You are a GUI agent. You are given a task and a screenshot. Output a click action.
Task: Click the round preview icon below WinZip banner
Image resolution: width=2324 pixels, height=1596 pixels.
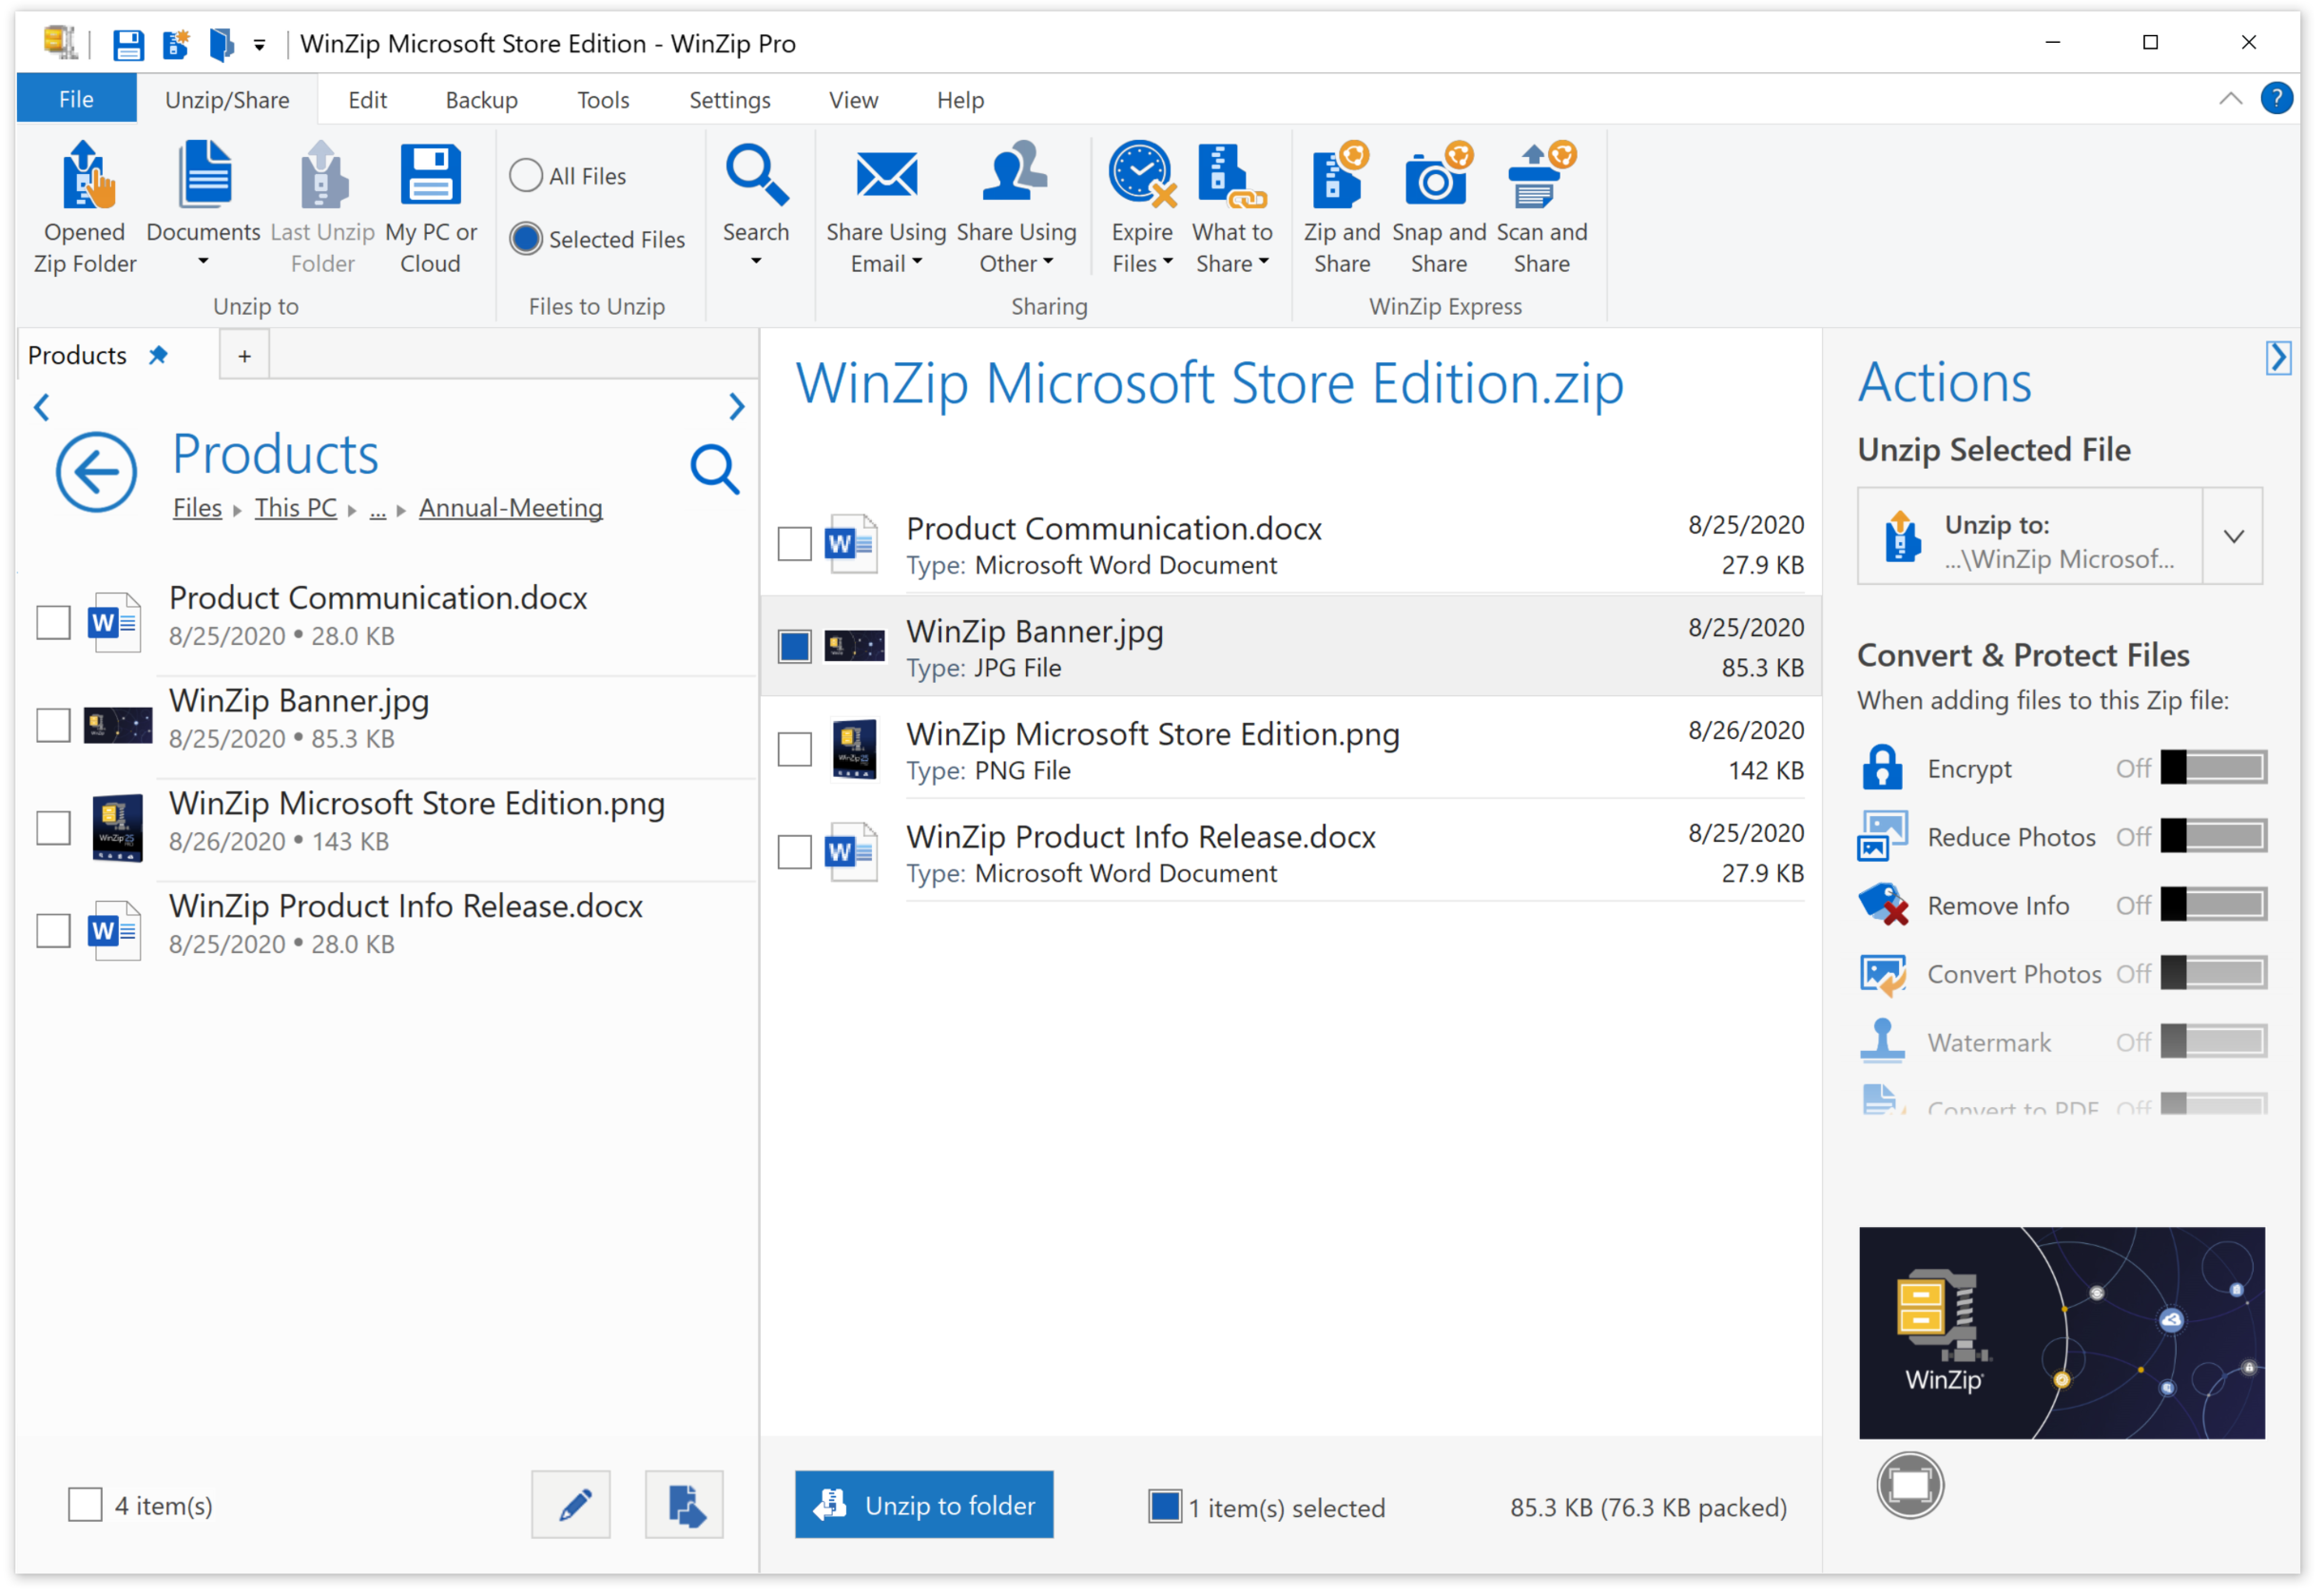tap(1910, 1486)
